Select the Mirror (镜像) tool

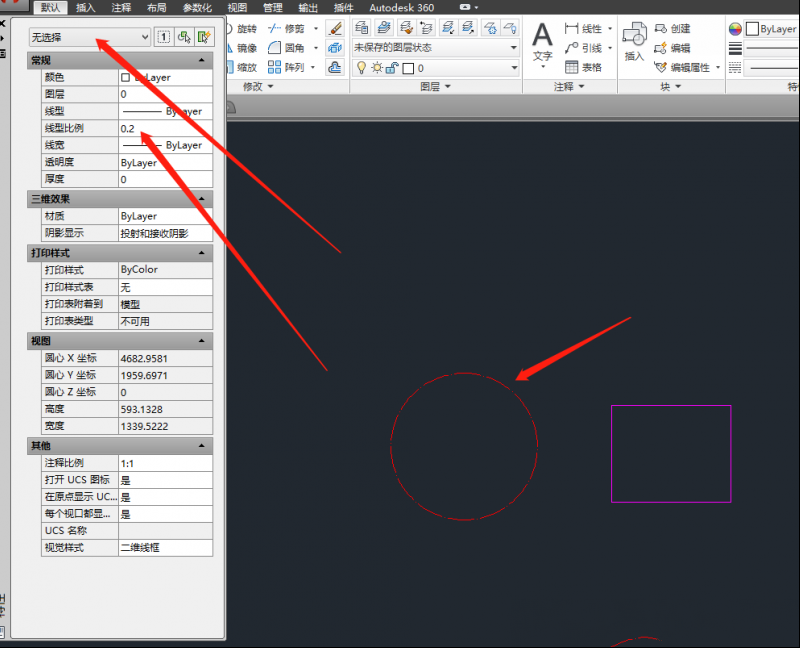pos(242,48)
